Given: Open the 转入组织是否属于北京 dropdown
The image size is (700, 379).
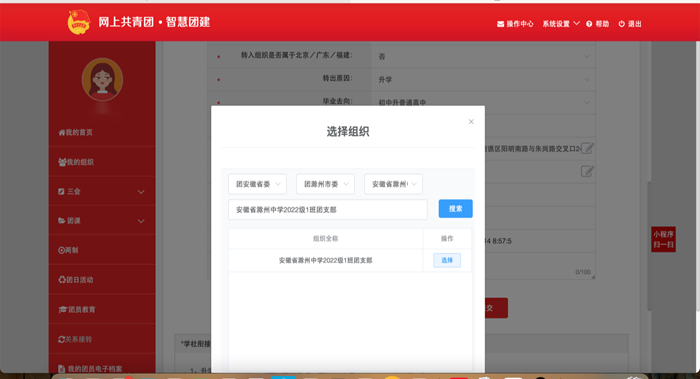Looking at the screenshot, I should 483,56.
